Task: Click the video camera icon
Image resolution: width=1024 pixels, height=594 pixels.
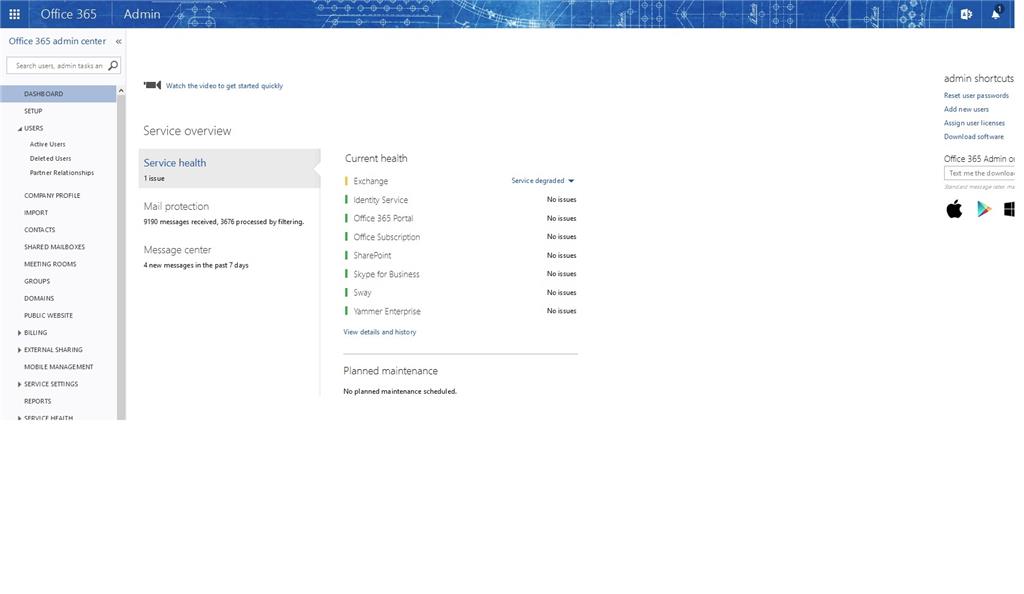Action: (x=153, y=85)
